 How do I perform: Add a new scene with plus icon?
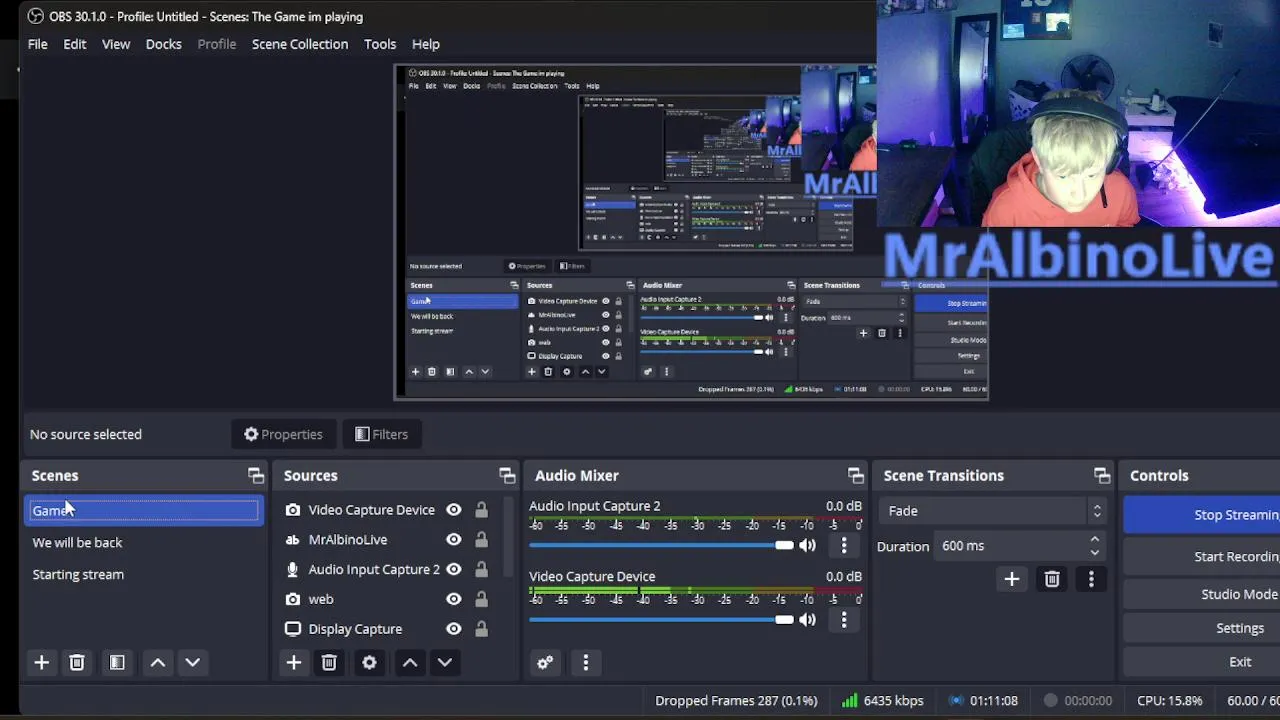pos(41,662)
